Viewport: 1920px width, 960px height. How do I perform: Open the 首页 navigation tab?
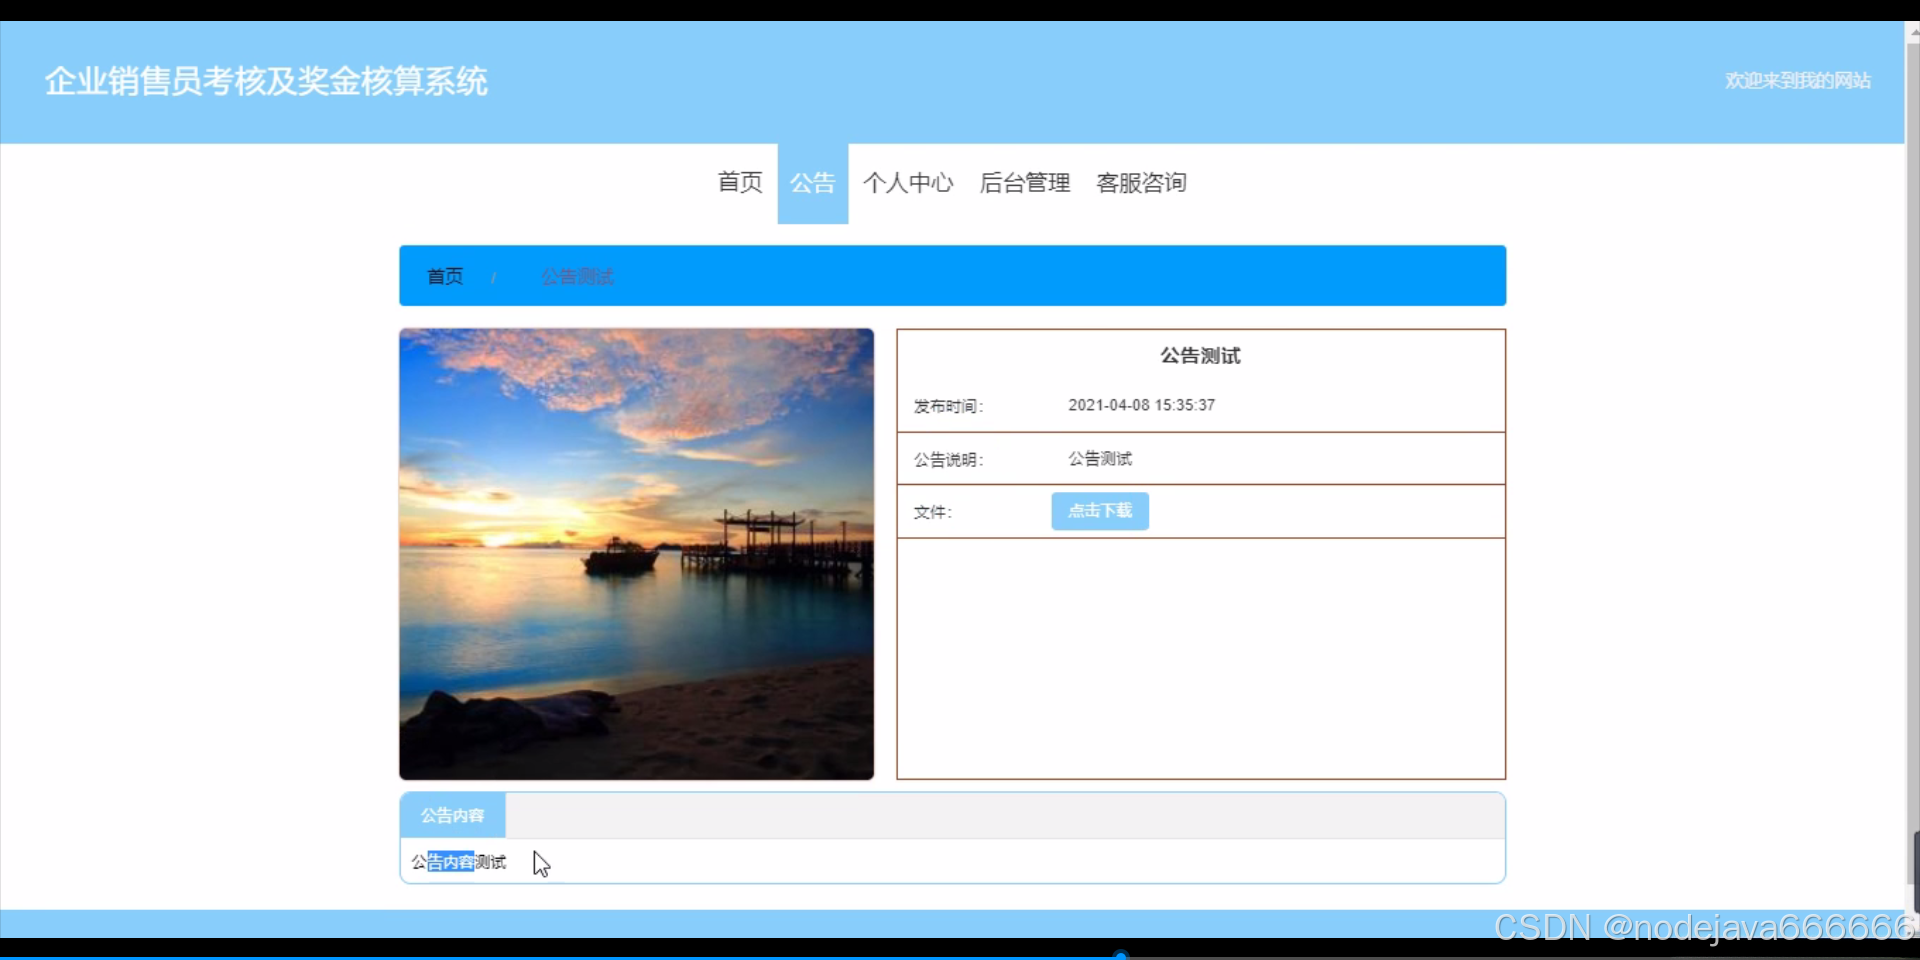tap(739, 183)
